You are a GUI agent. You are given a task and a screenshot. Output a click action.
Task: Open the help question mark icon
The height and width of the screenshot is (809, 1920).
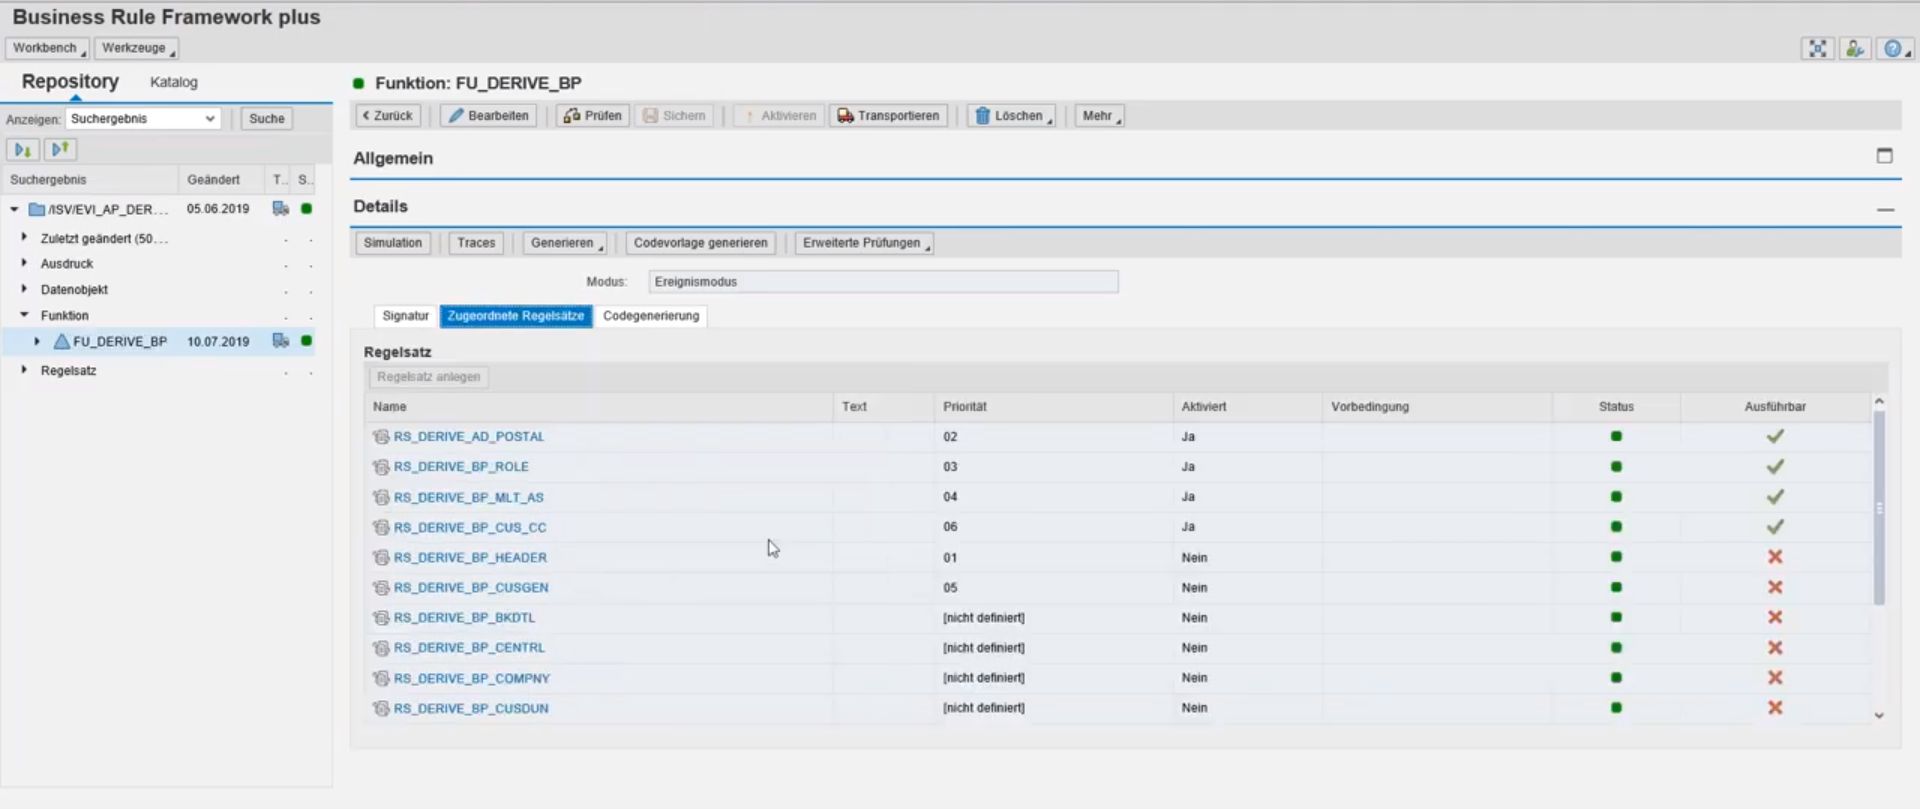pos(1893,48)
